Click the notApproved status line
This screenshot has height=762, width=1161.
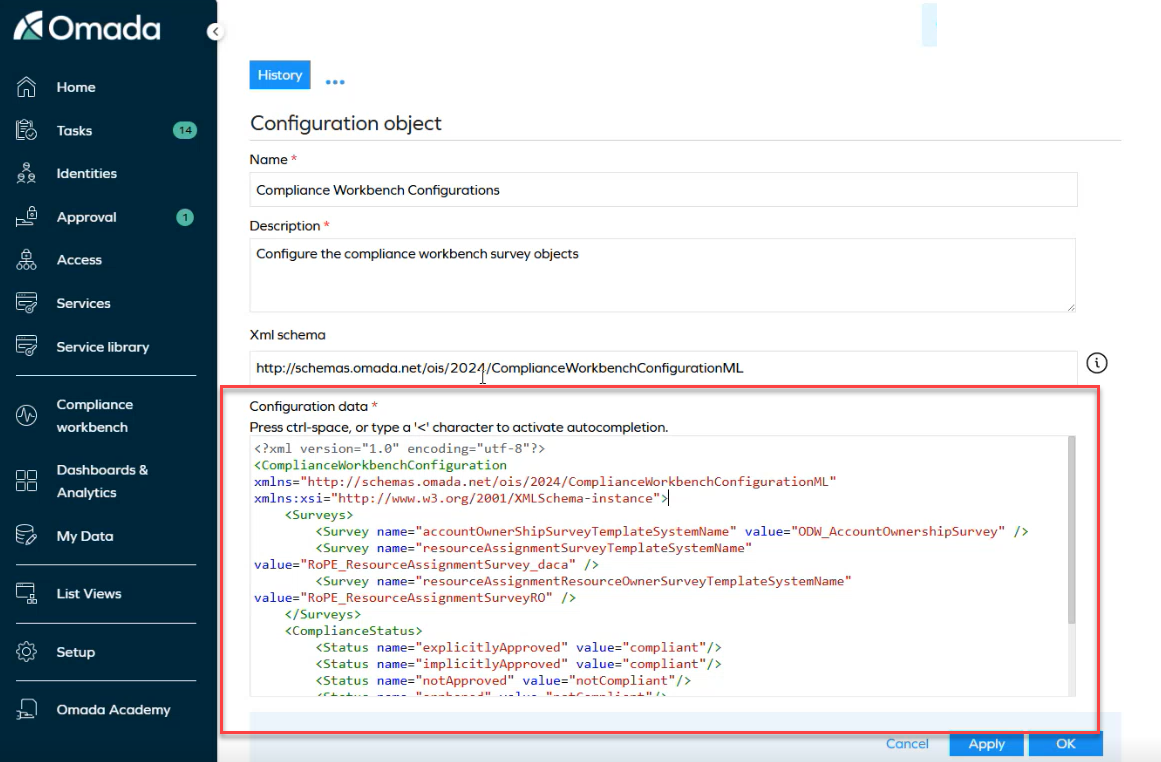click(503, 681)
